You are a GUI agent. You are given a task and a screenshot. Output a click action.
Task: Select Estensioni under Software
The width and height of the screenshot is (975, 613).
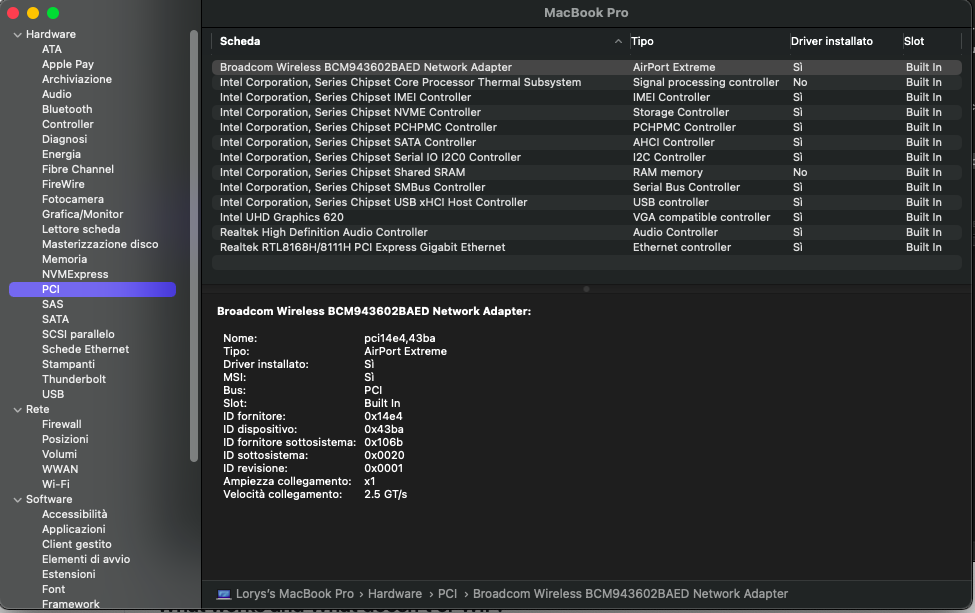coord(68,574)
